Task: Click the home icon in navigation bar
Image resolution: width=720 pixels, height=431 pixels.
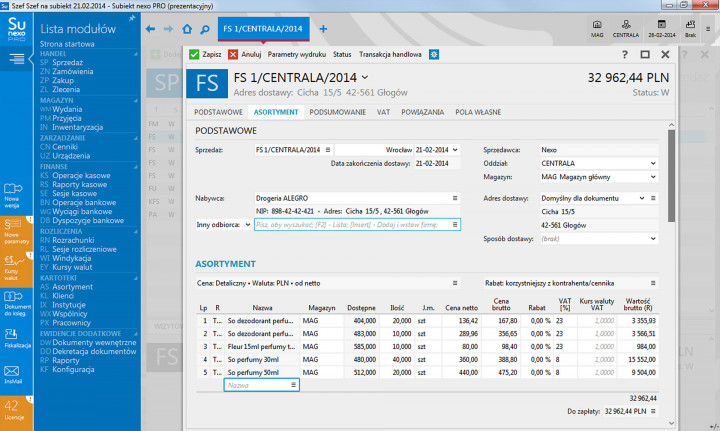Action: (x=188, y=29)
